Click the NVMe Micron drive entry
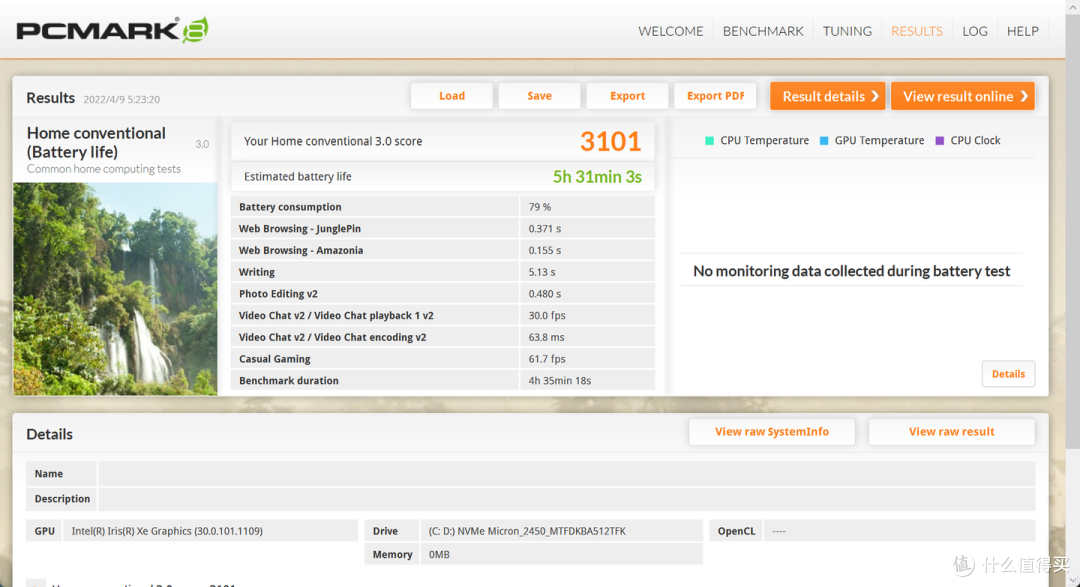The width and height of the screenshot is (1080, 587). 561,531
